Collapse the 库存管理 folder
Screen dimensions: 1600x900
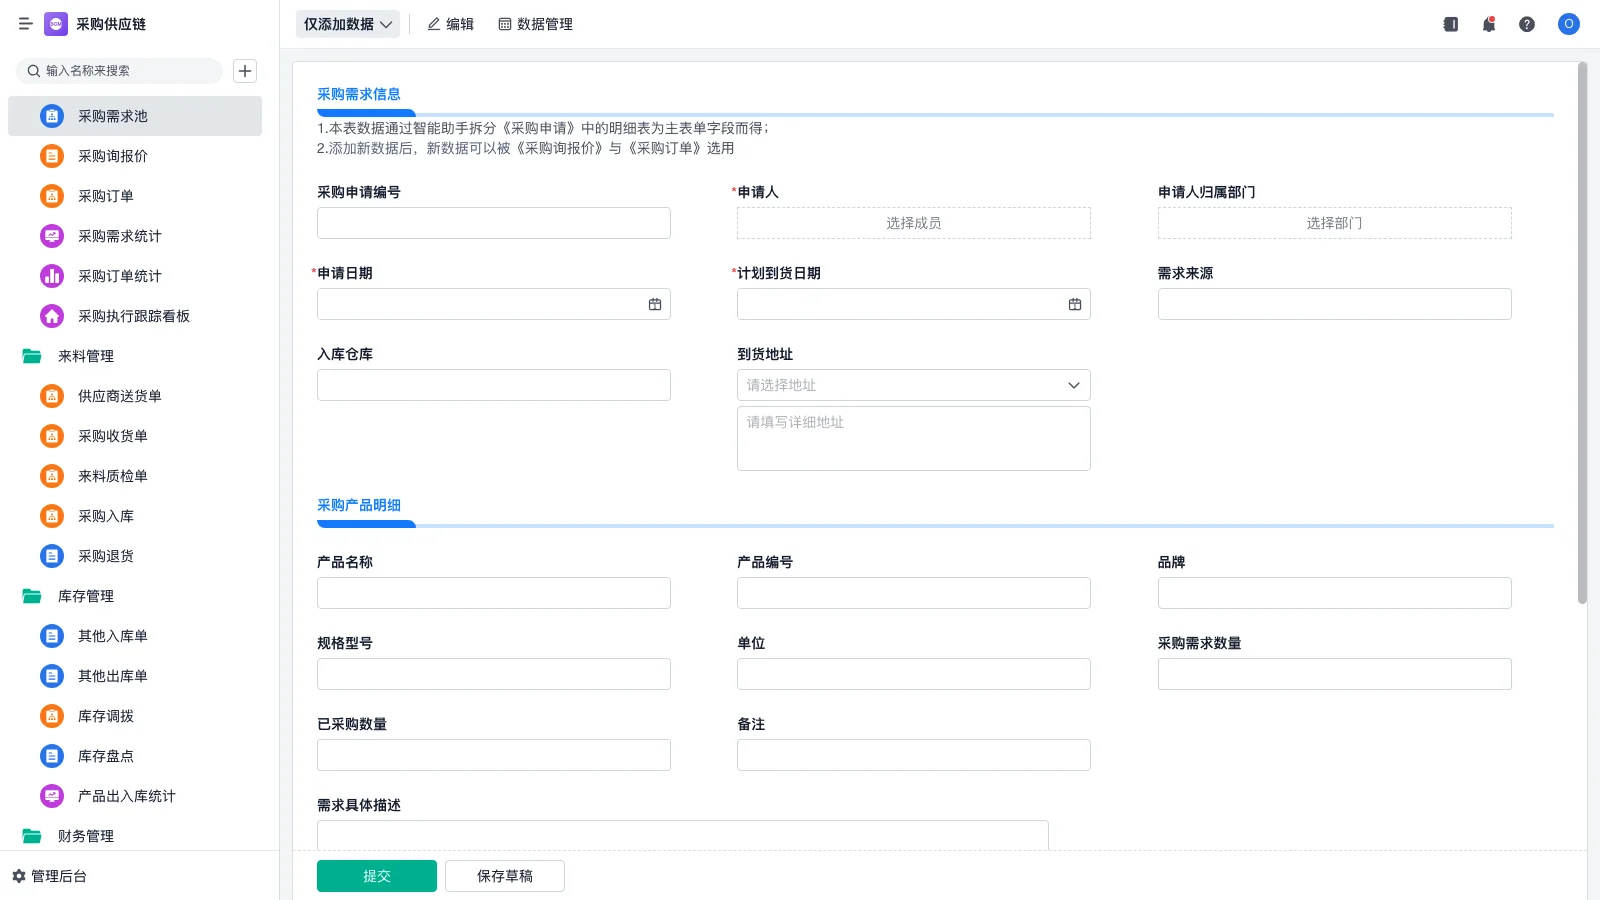(x=32, y=596)
